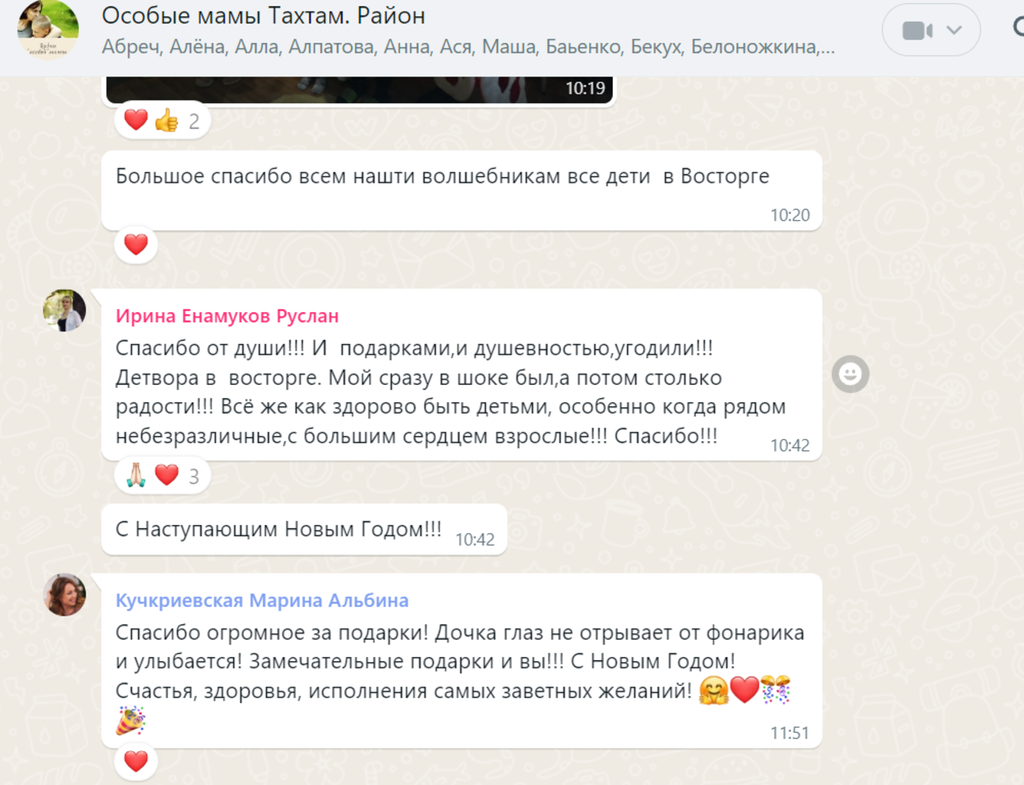Open Marina Albina's profile picture
Screen dimensions: 1024x785
click(64, 595)
